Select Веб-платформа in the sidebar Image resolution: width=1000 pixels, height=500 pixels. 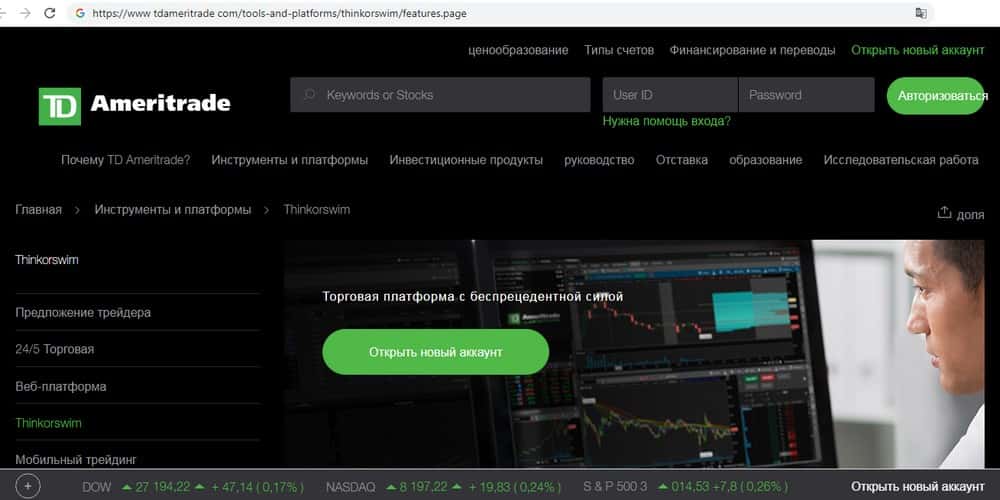tap(61, 386)
